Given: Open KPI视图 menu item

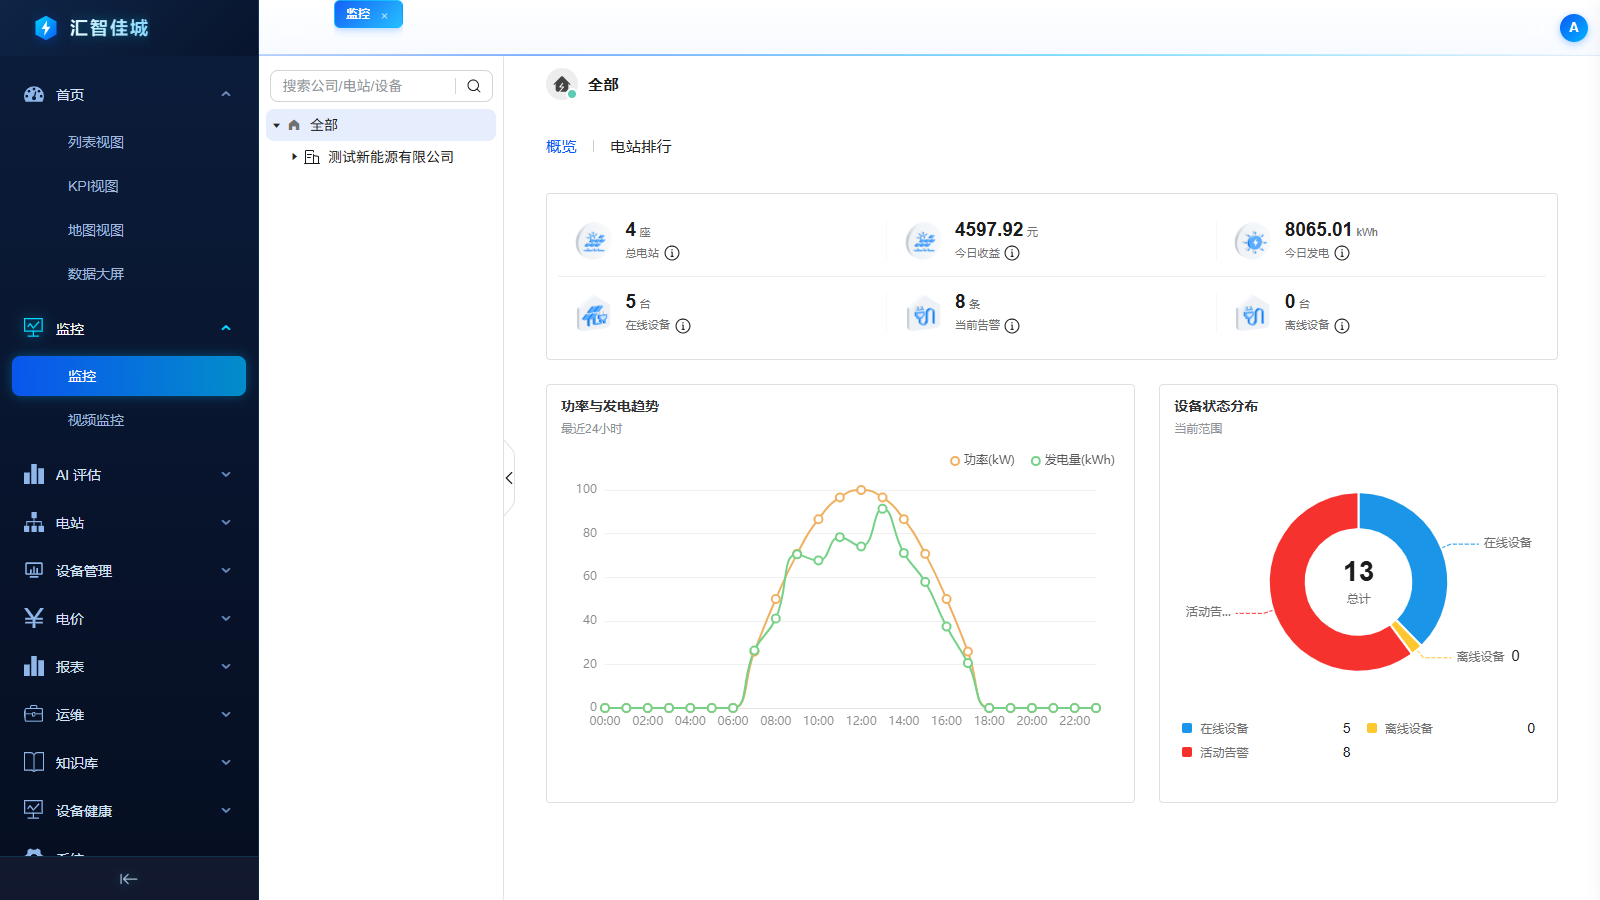Looking at the screenshot, I should (x=93, y=186).
